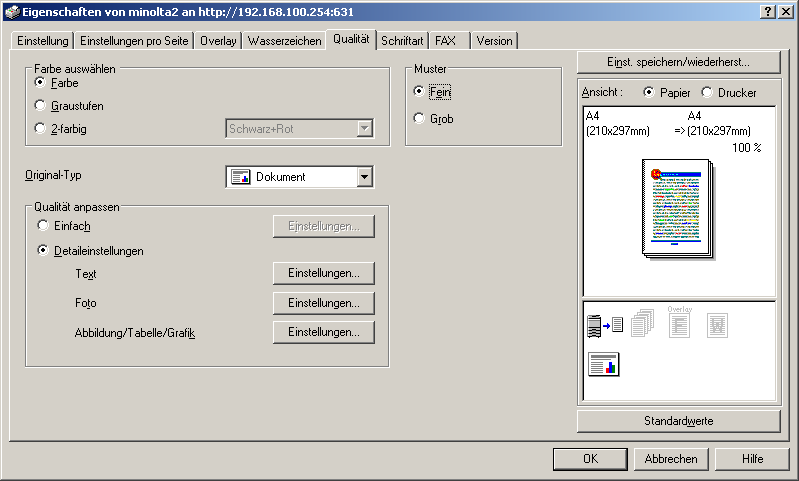
Task: Click the printer icon in title bar
Action: click(x=10, y=11)
